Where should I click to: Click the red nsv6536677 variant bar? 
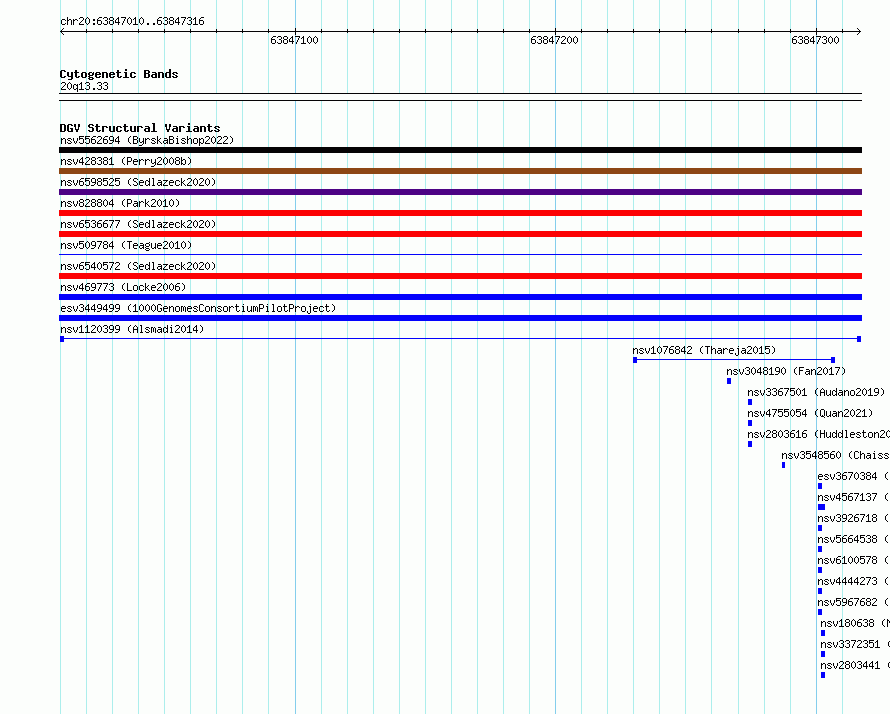pyautogui.click(x=460, y=234)
